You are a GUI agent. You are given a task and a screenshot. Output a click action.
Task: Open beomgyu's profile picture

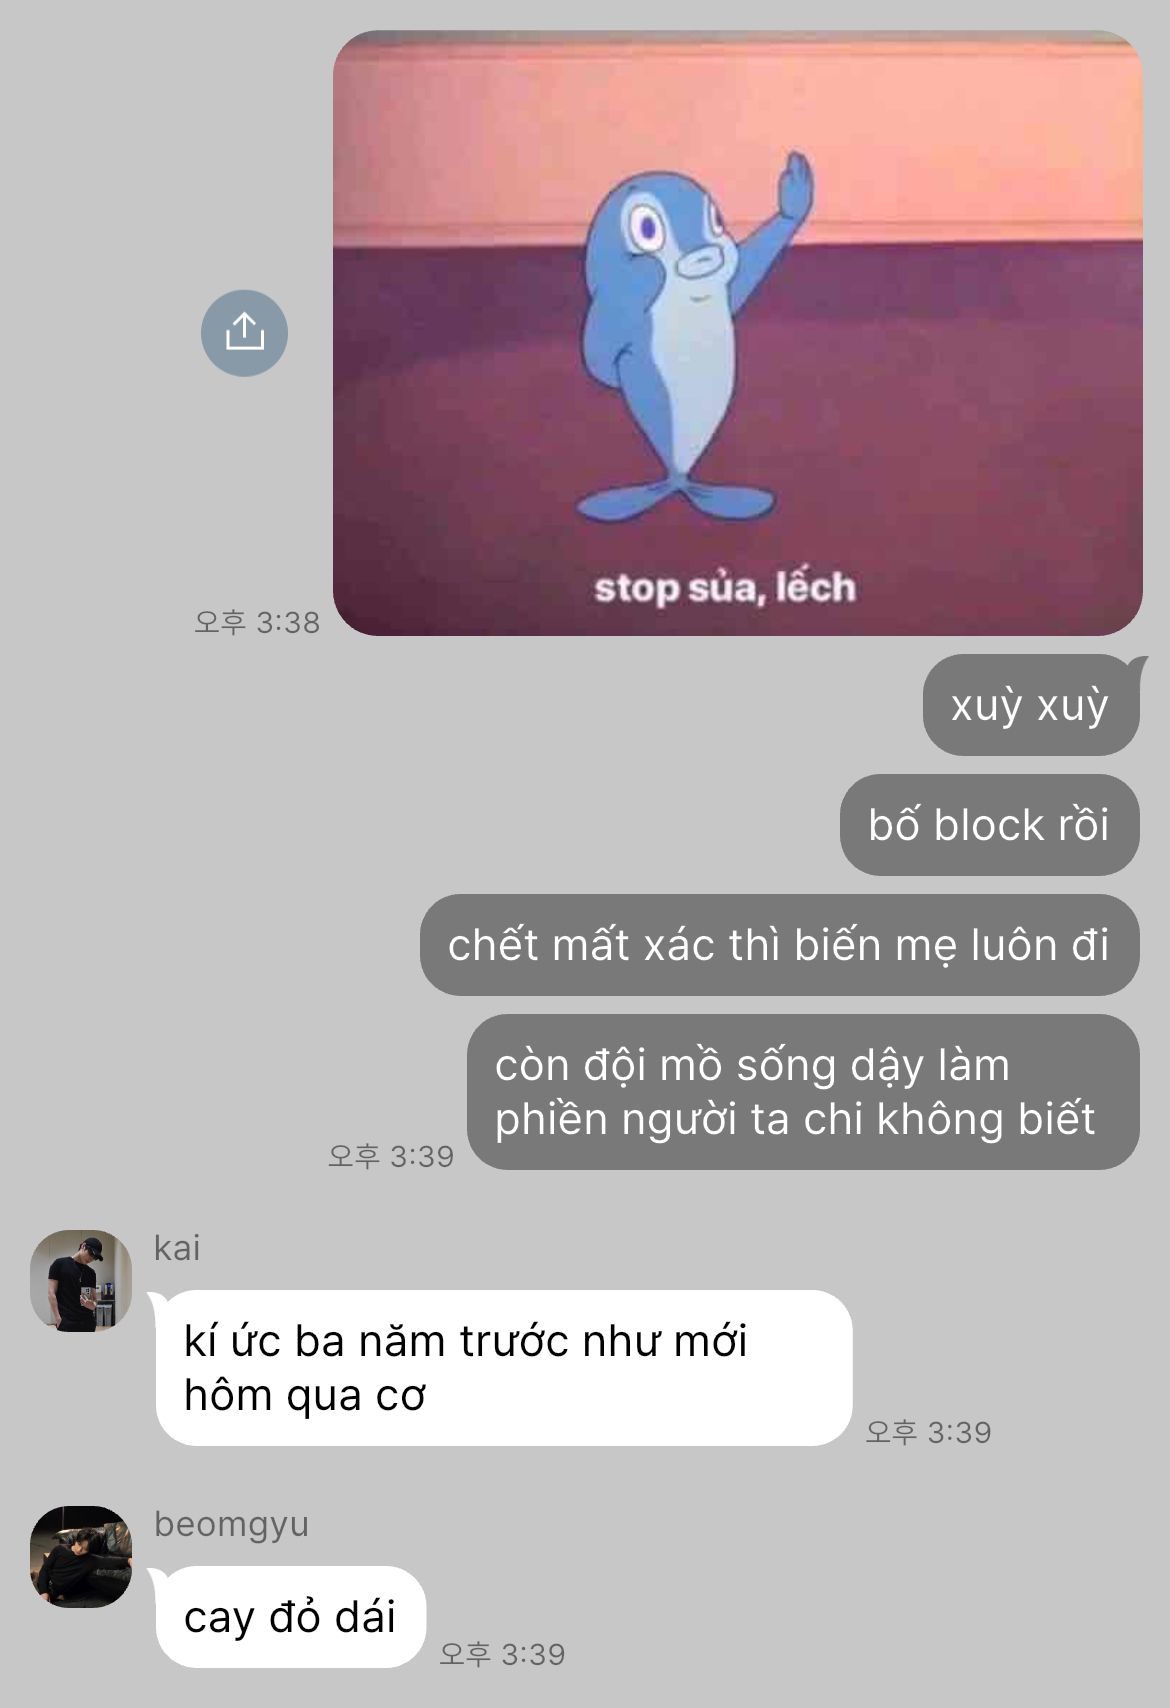81,1557
